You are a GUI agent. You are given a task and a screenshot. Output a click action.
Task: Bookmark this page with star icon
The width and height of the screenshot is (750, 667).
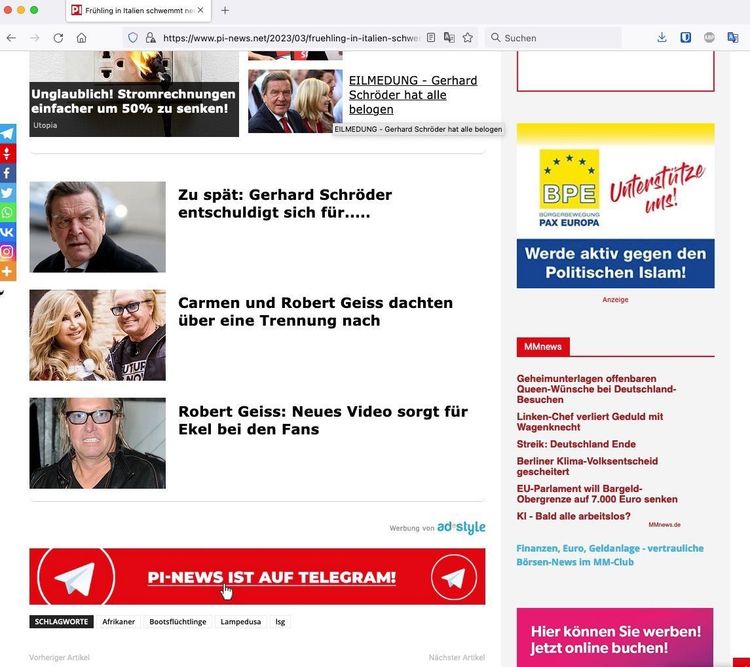pos(468,37)
